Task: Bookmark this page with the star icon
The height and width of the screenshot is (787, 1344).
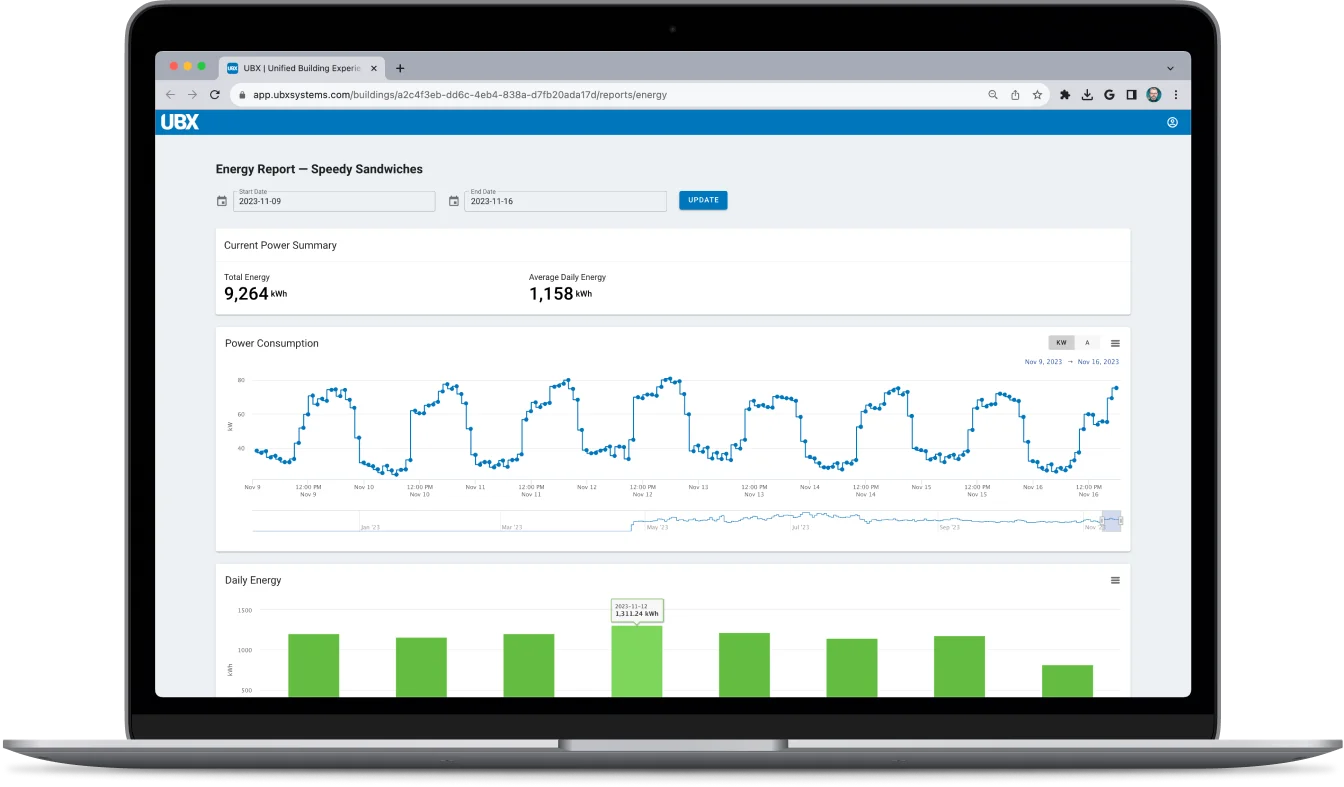Action: coord(1037,95)
